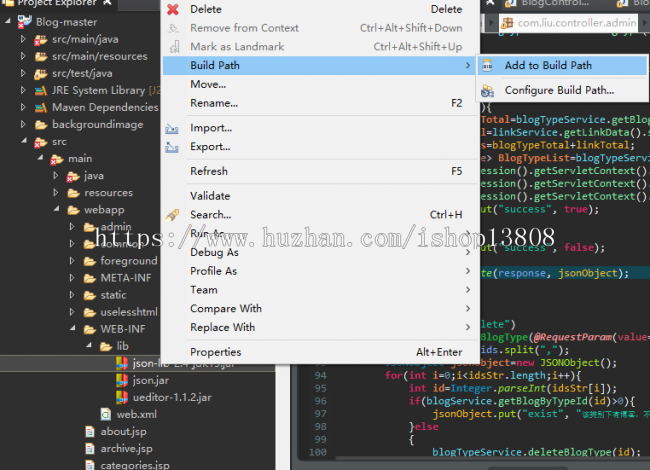The width and height of the screenshot is (650, 470).
Task: Switch to the BlogControl editor tab
Action: [548, 3]
